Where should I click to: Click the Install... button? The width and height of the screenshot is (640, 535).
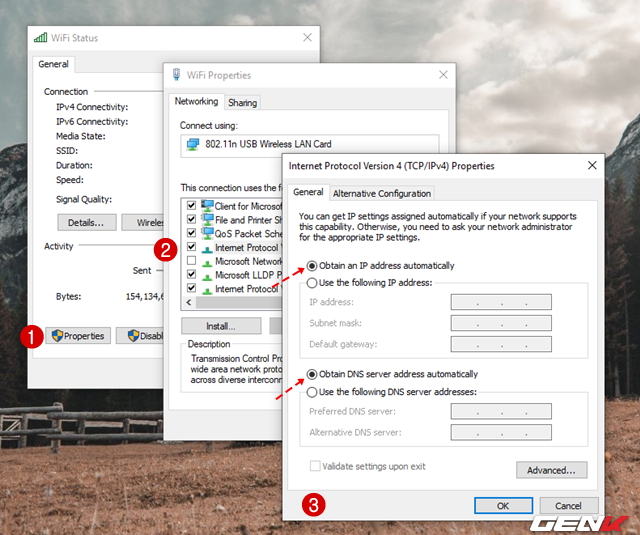[x=220, y=326]
